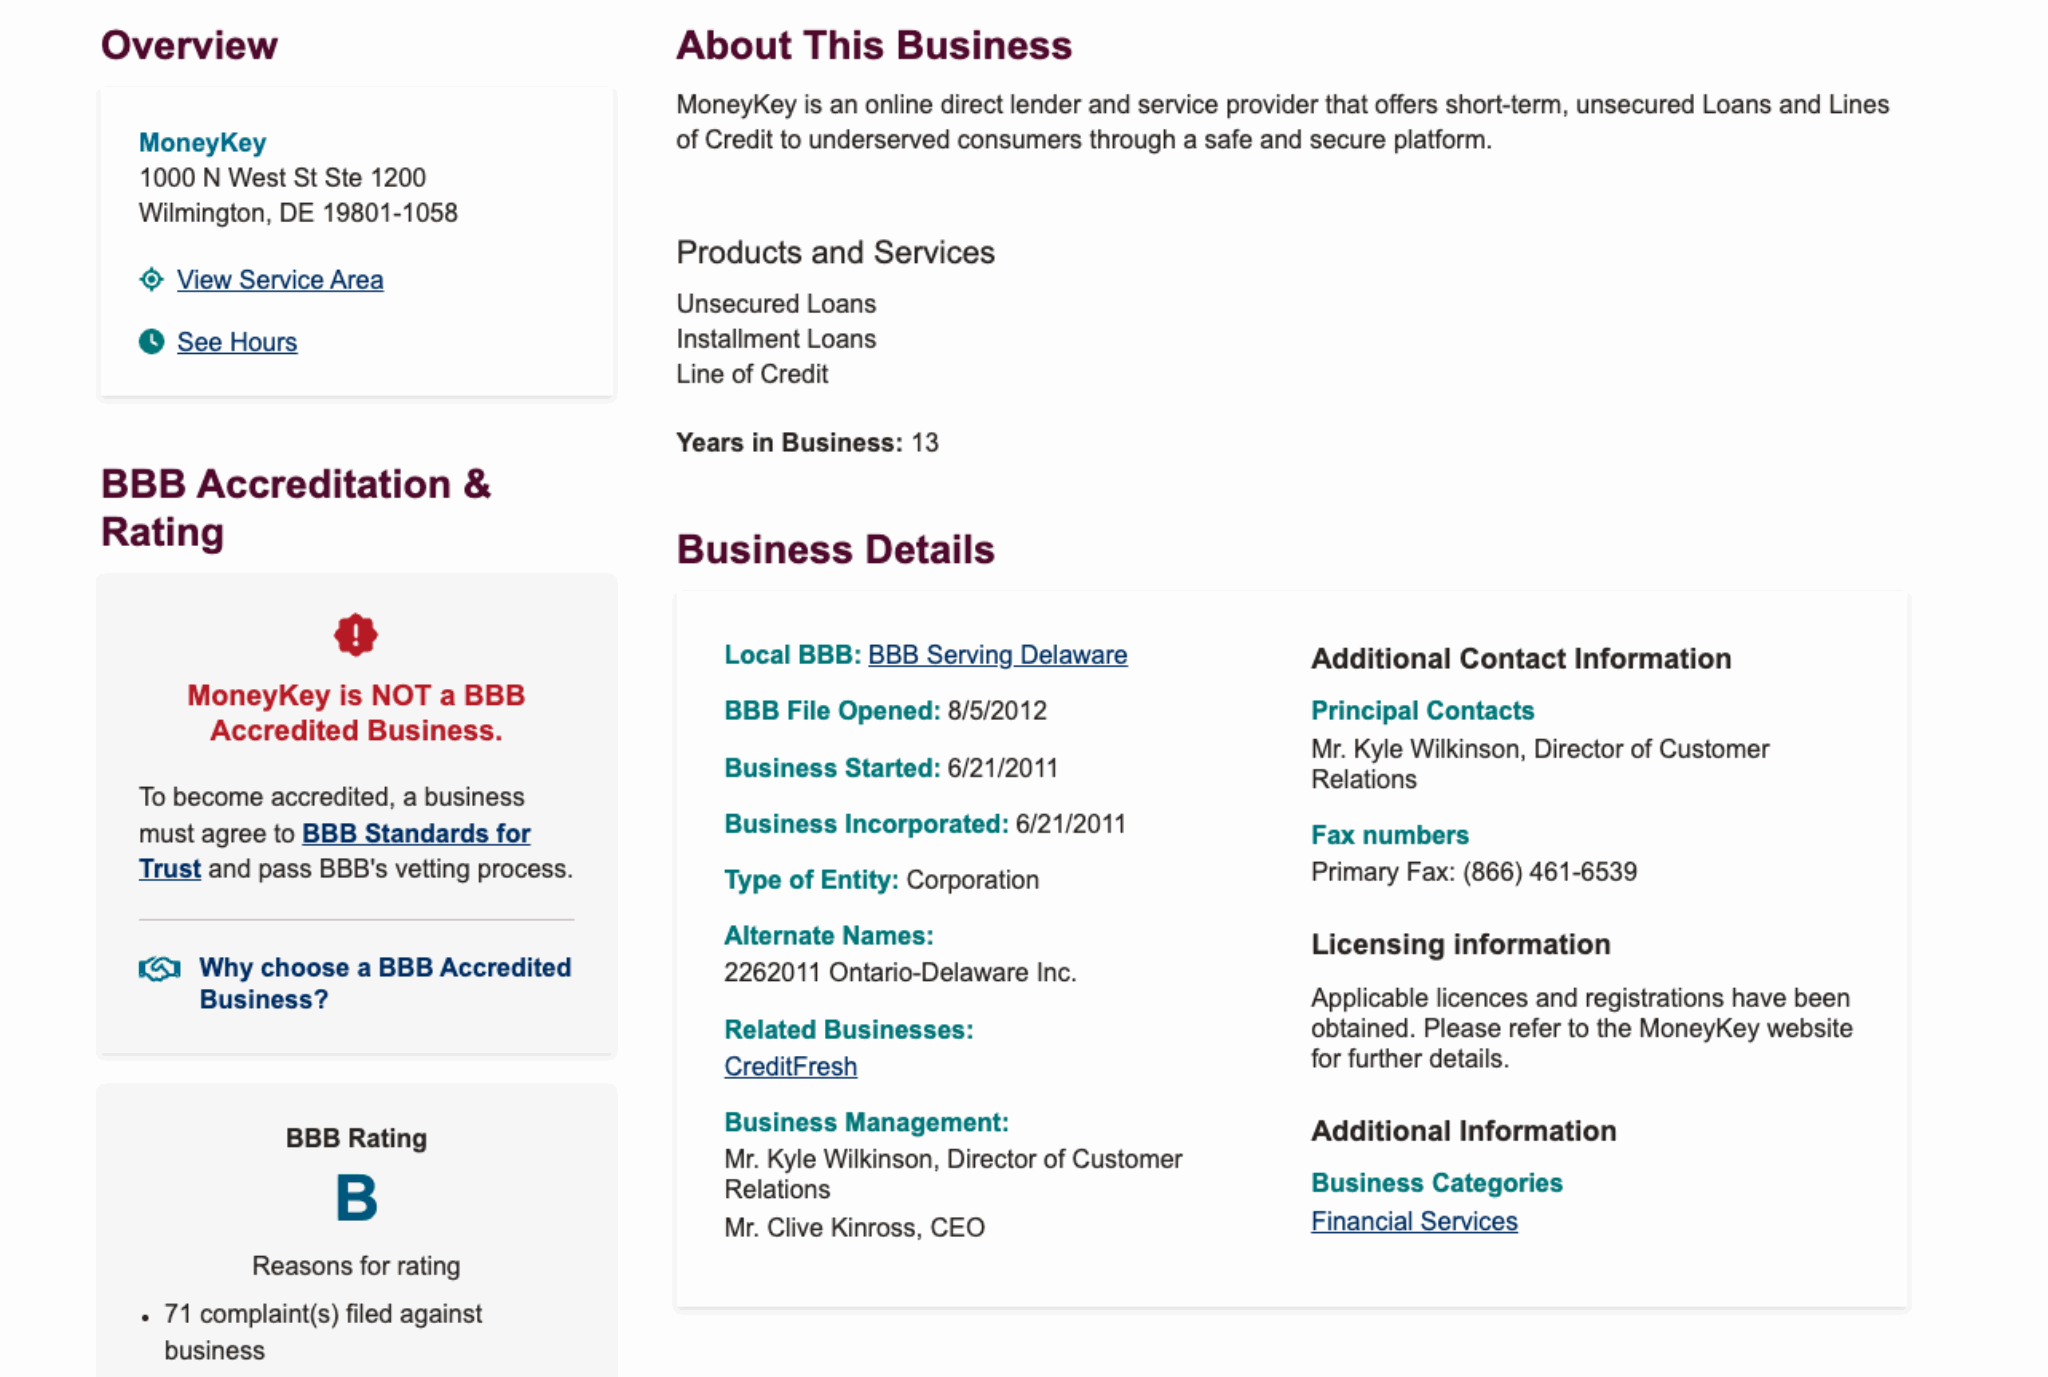Open the MoneyKey business name link
The image size is (2048, 1377).
202,143
